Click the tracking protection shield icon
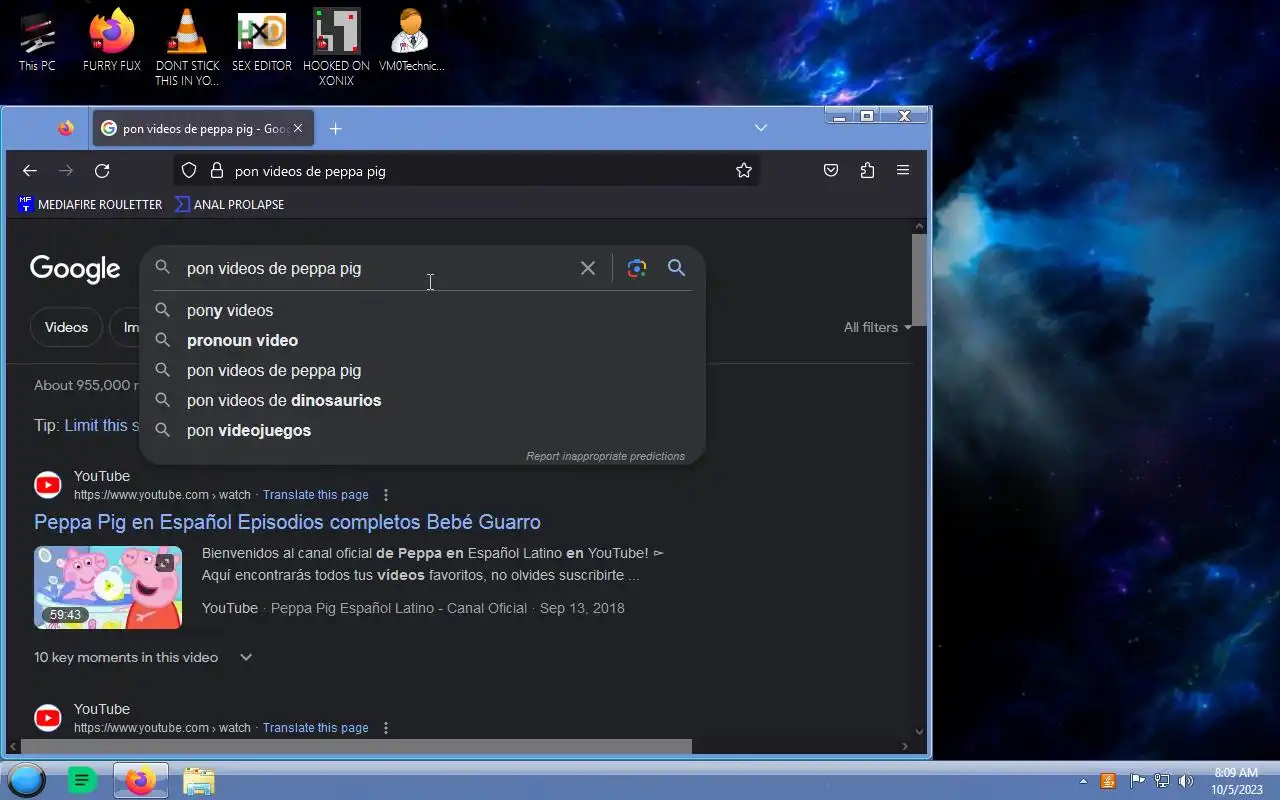Viewport: 1280px width, 800px height. [x=189, y=171]
